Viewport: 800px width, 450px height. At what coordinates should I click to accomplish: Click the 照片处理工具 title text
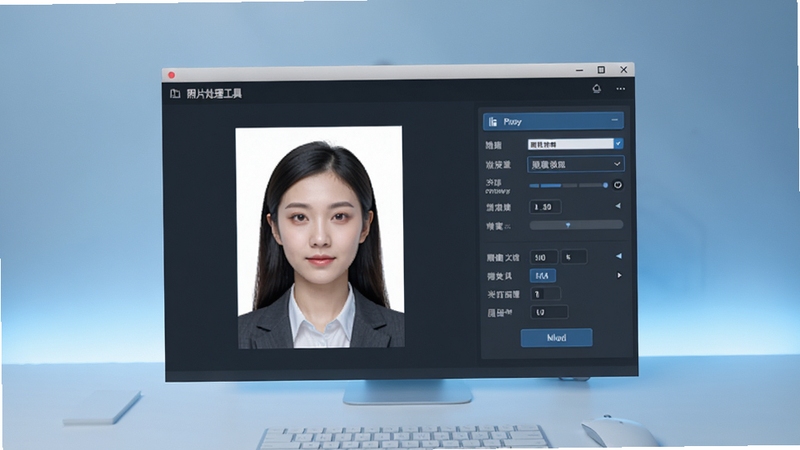click(x=214, y=93)
